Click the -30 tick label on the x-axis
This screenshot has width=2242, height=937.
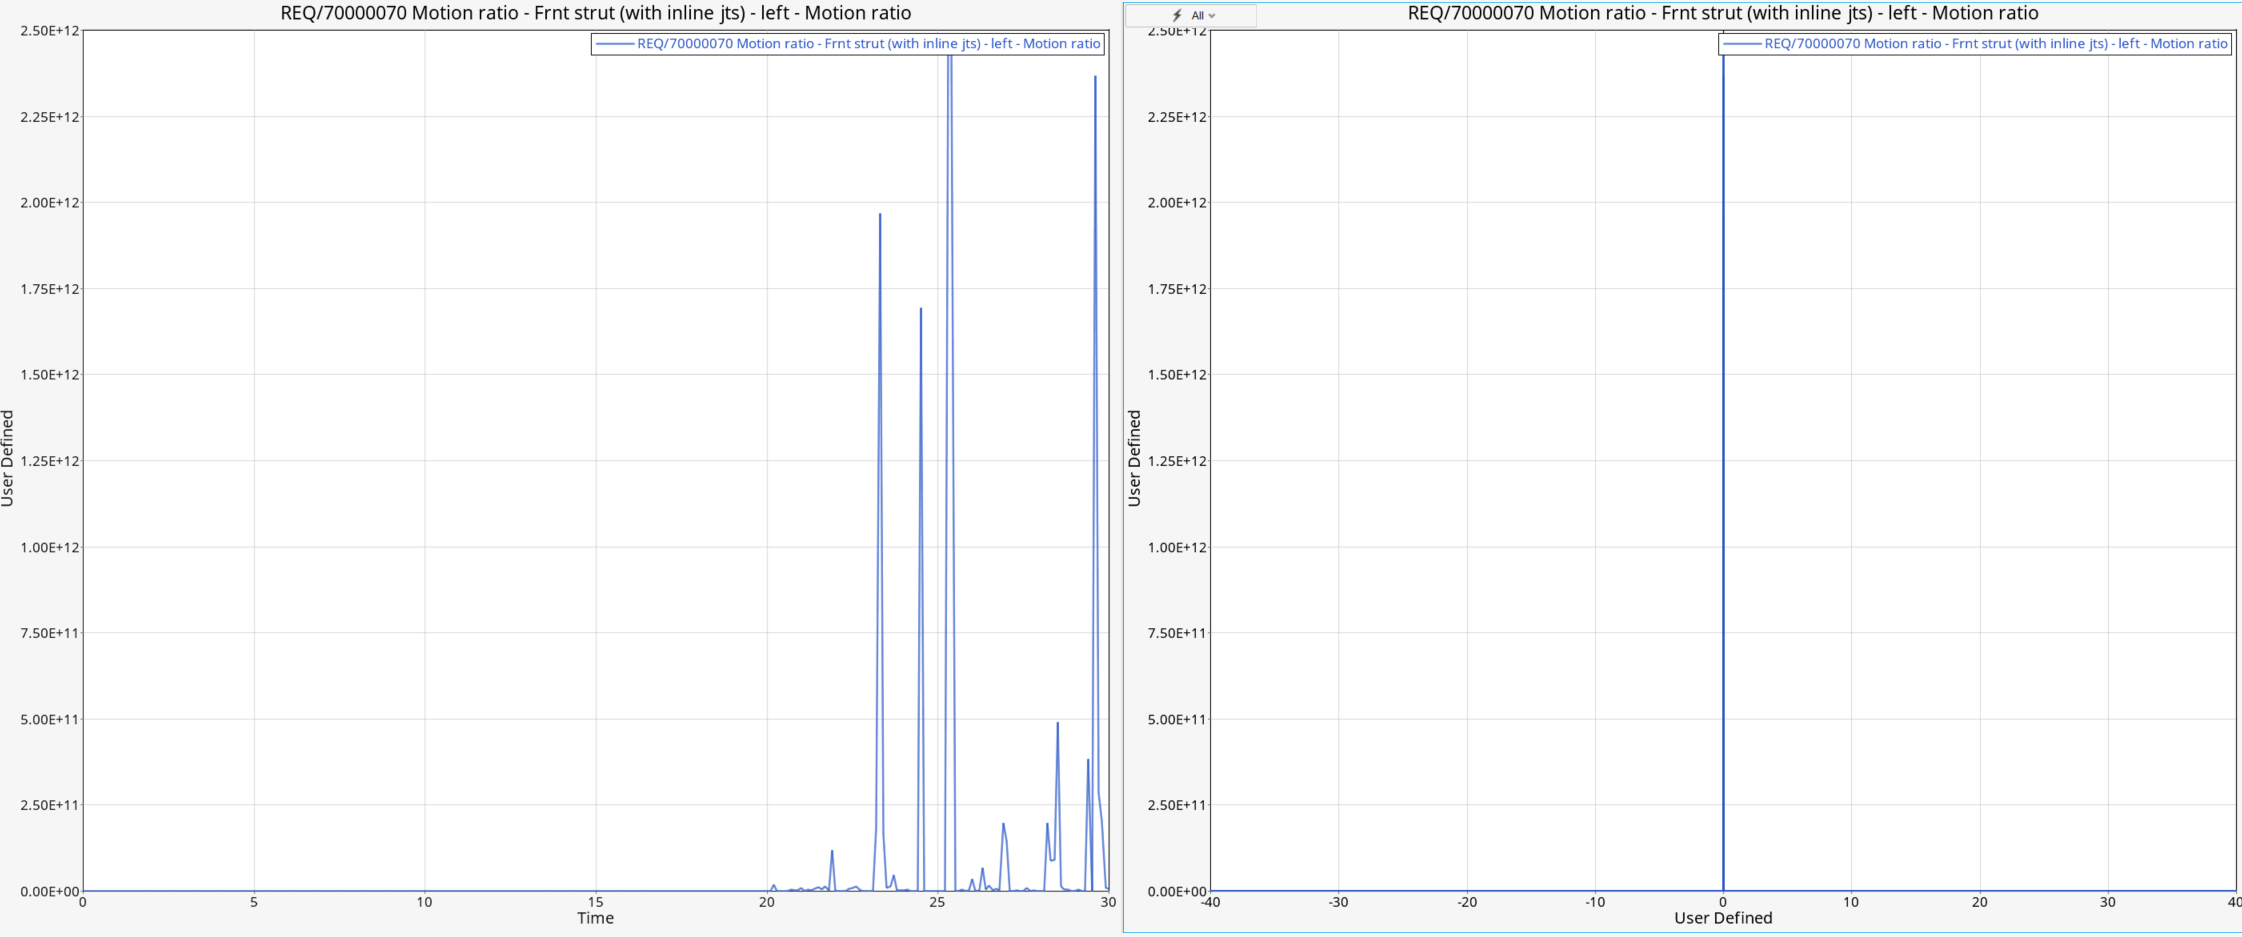point(1339,902)
